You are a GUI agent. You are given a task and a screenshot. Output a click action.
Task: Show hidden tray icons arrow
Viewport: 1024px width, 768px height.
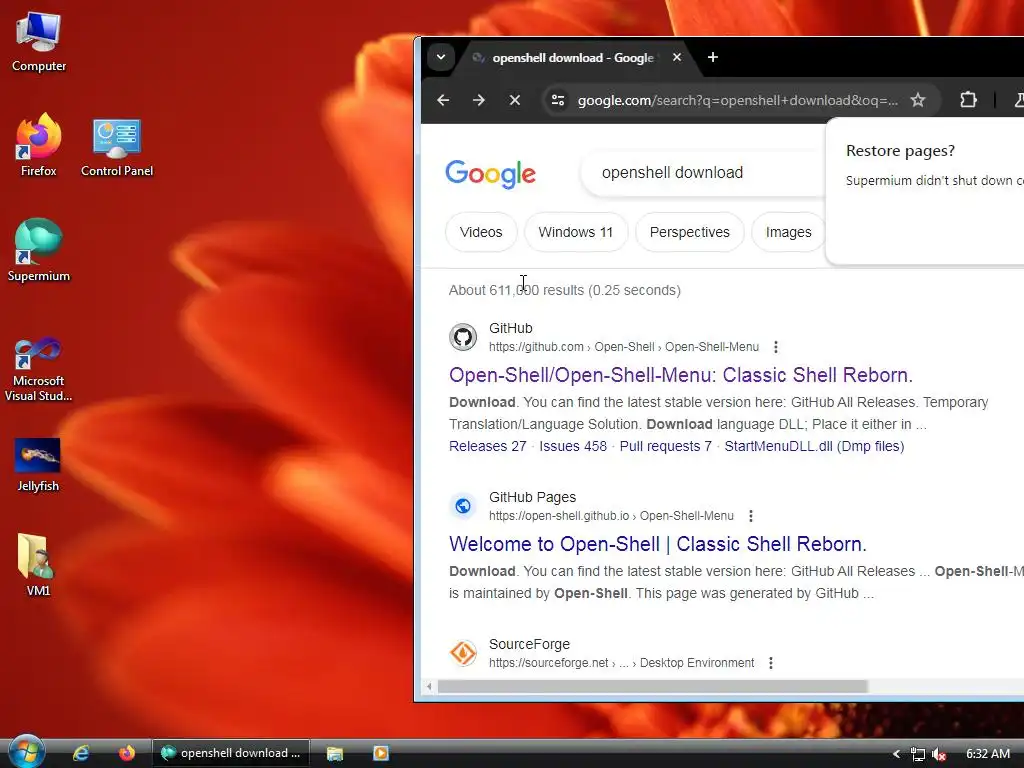[x=896, y=754]
